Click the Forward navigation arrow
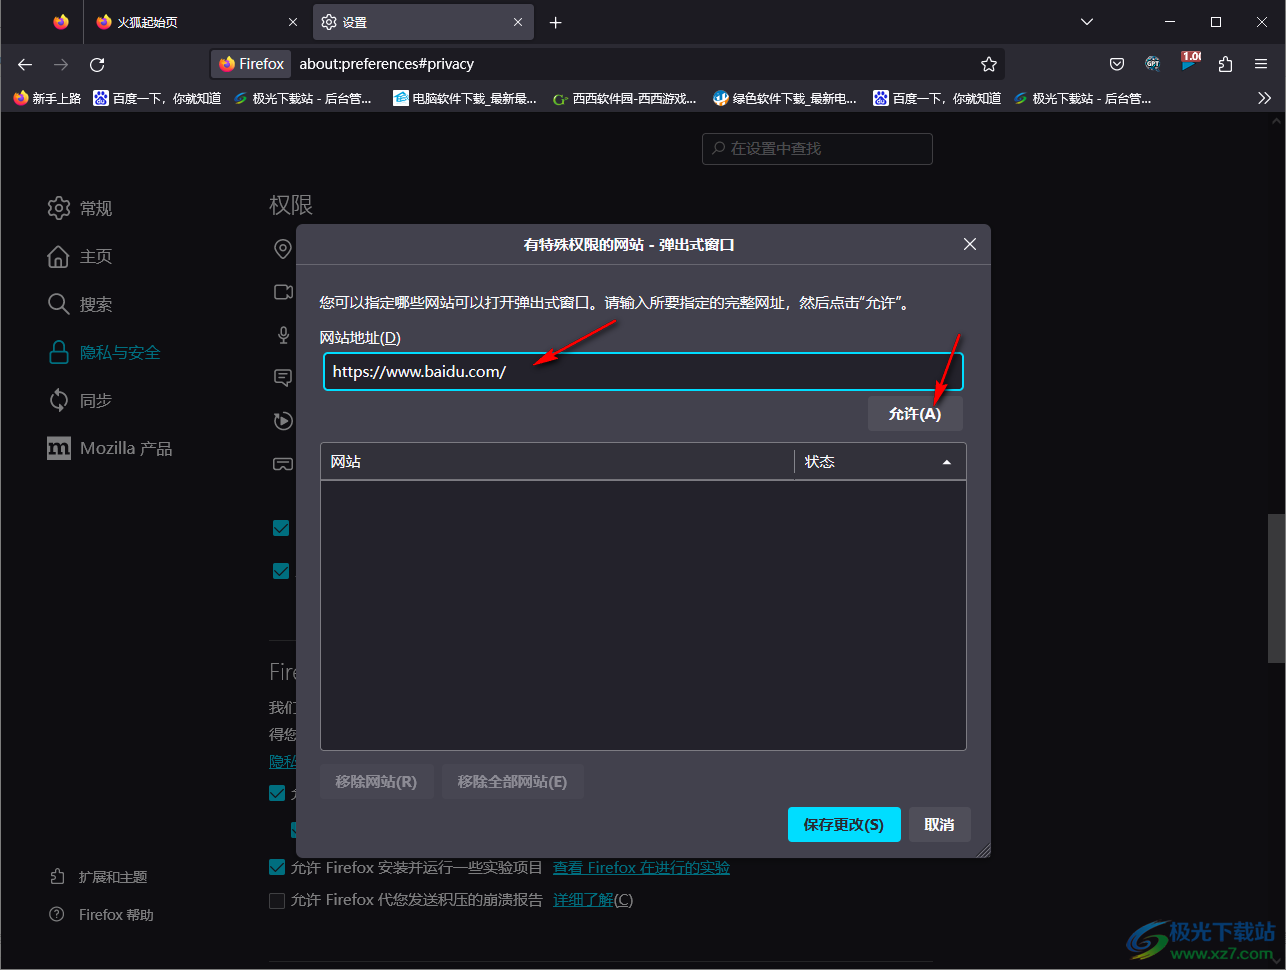 point(61,64)
